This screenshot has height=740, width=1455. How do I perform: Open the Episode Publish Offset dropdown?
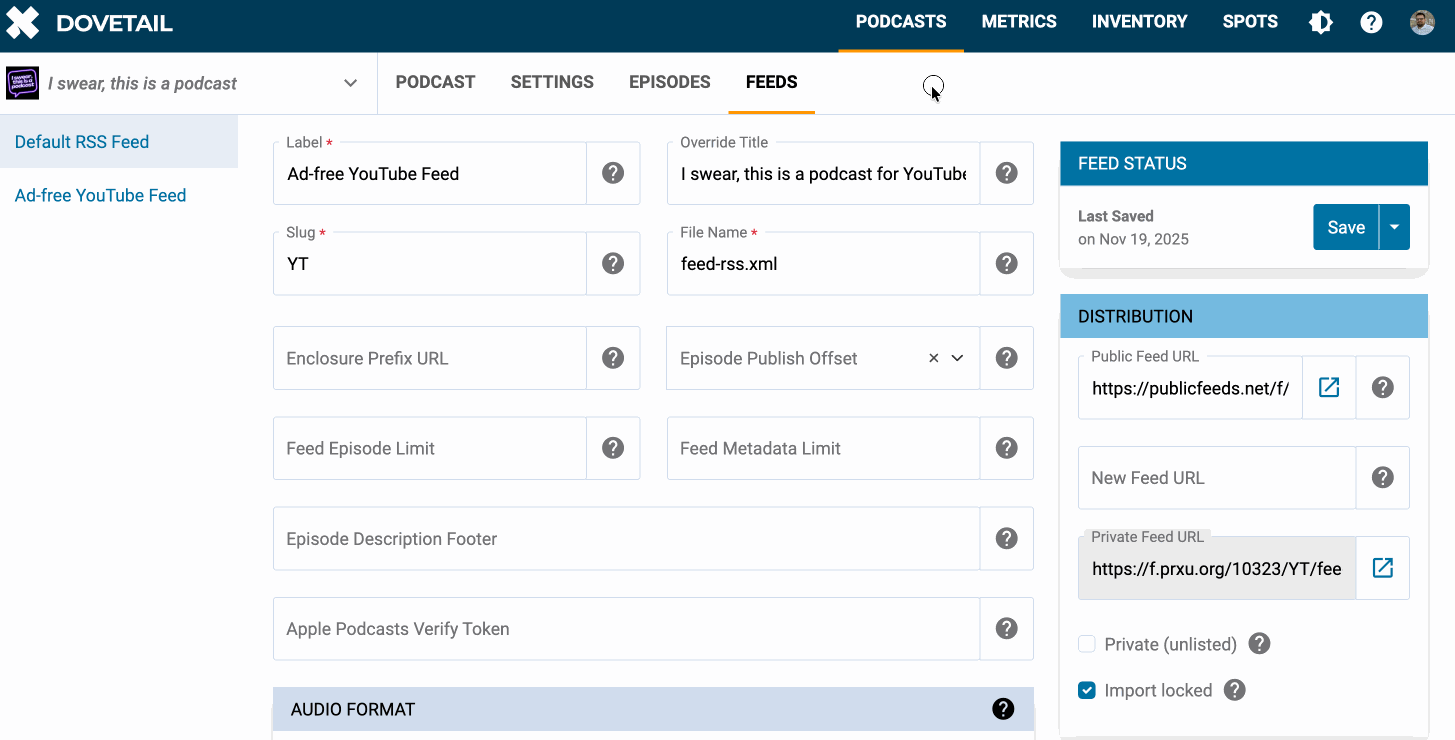click(957, 358)
